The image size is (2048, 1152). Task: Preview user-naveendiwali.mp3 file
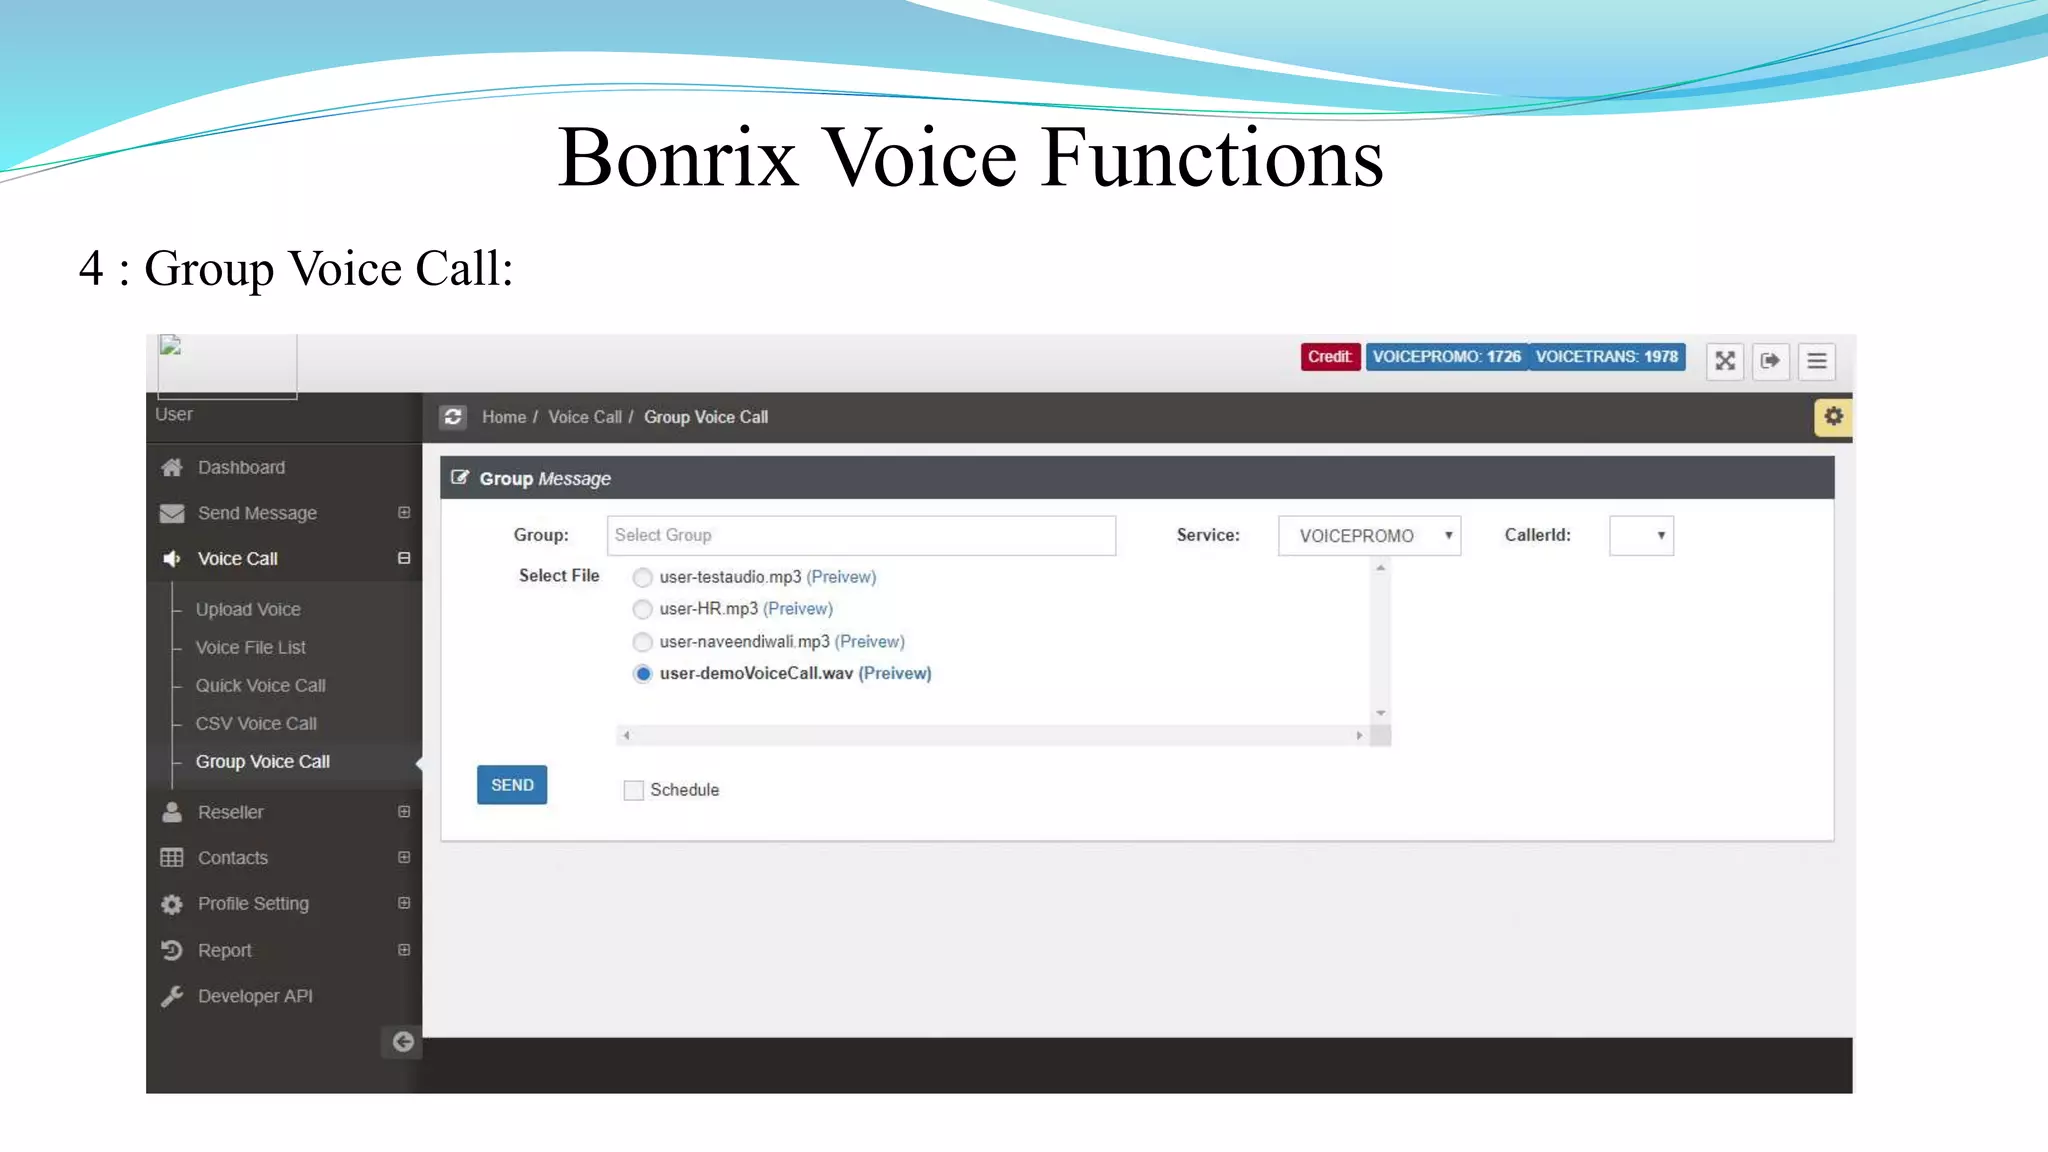870,642
